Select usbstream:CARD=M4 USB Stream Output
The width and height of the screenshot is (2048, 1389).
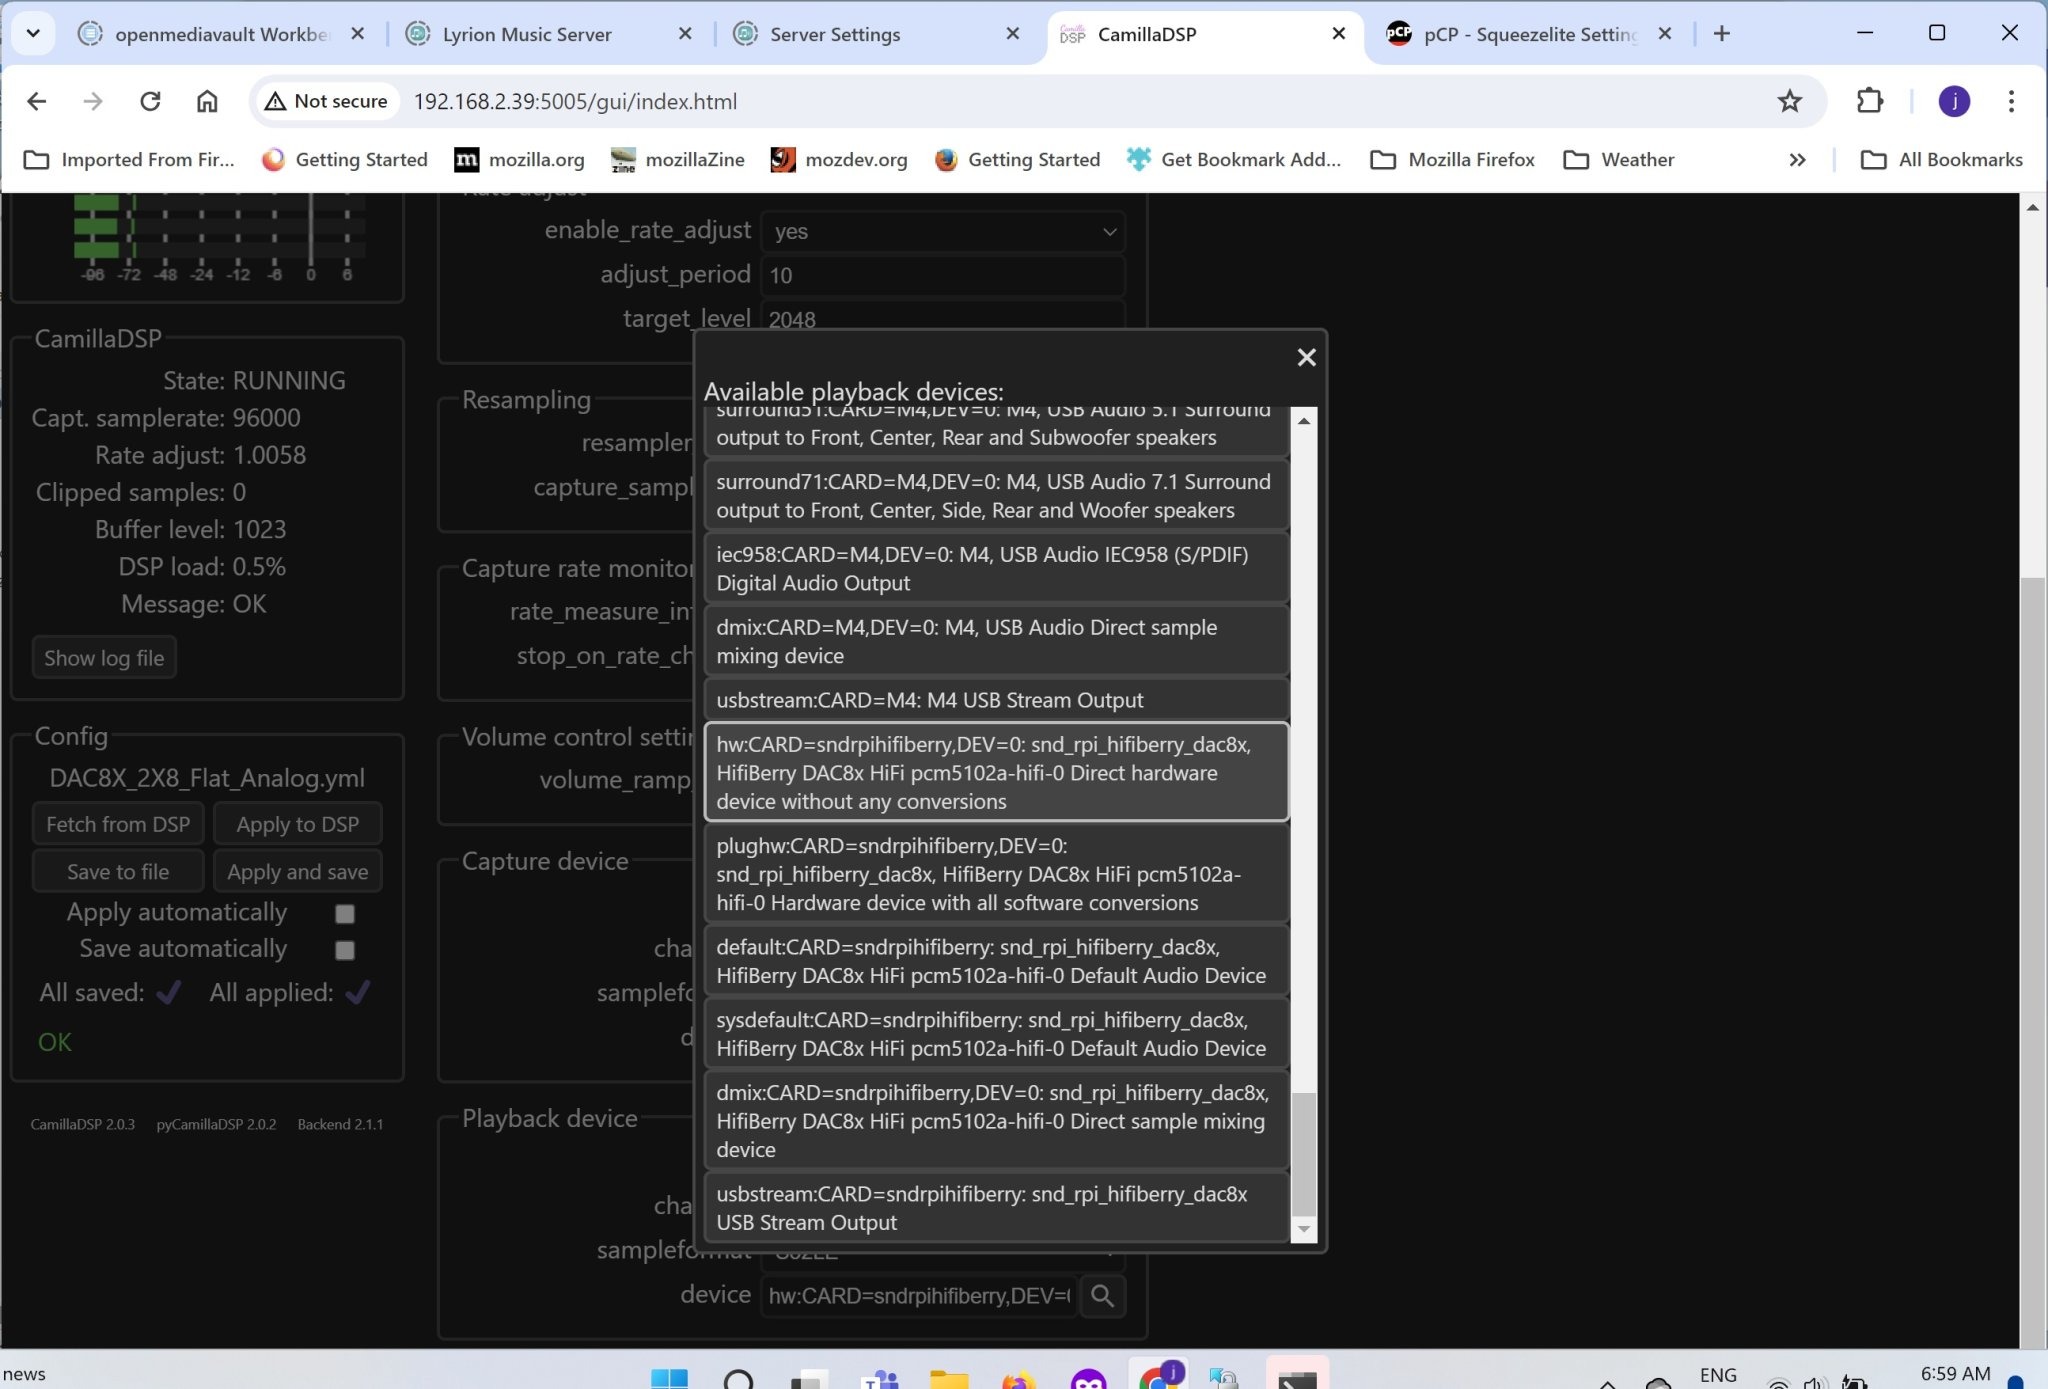click(x=996, y=700)
